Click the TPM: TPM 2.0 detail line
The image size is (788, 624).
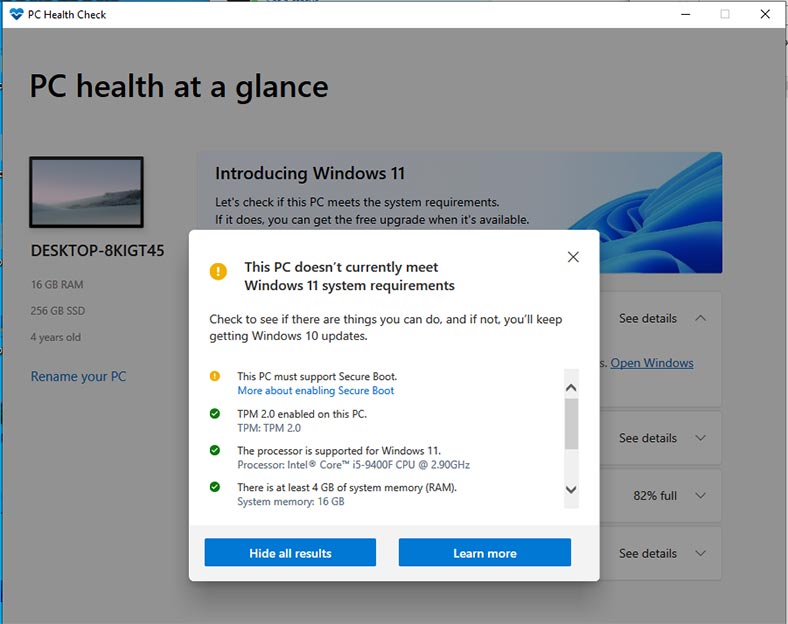point(269,428)
